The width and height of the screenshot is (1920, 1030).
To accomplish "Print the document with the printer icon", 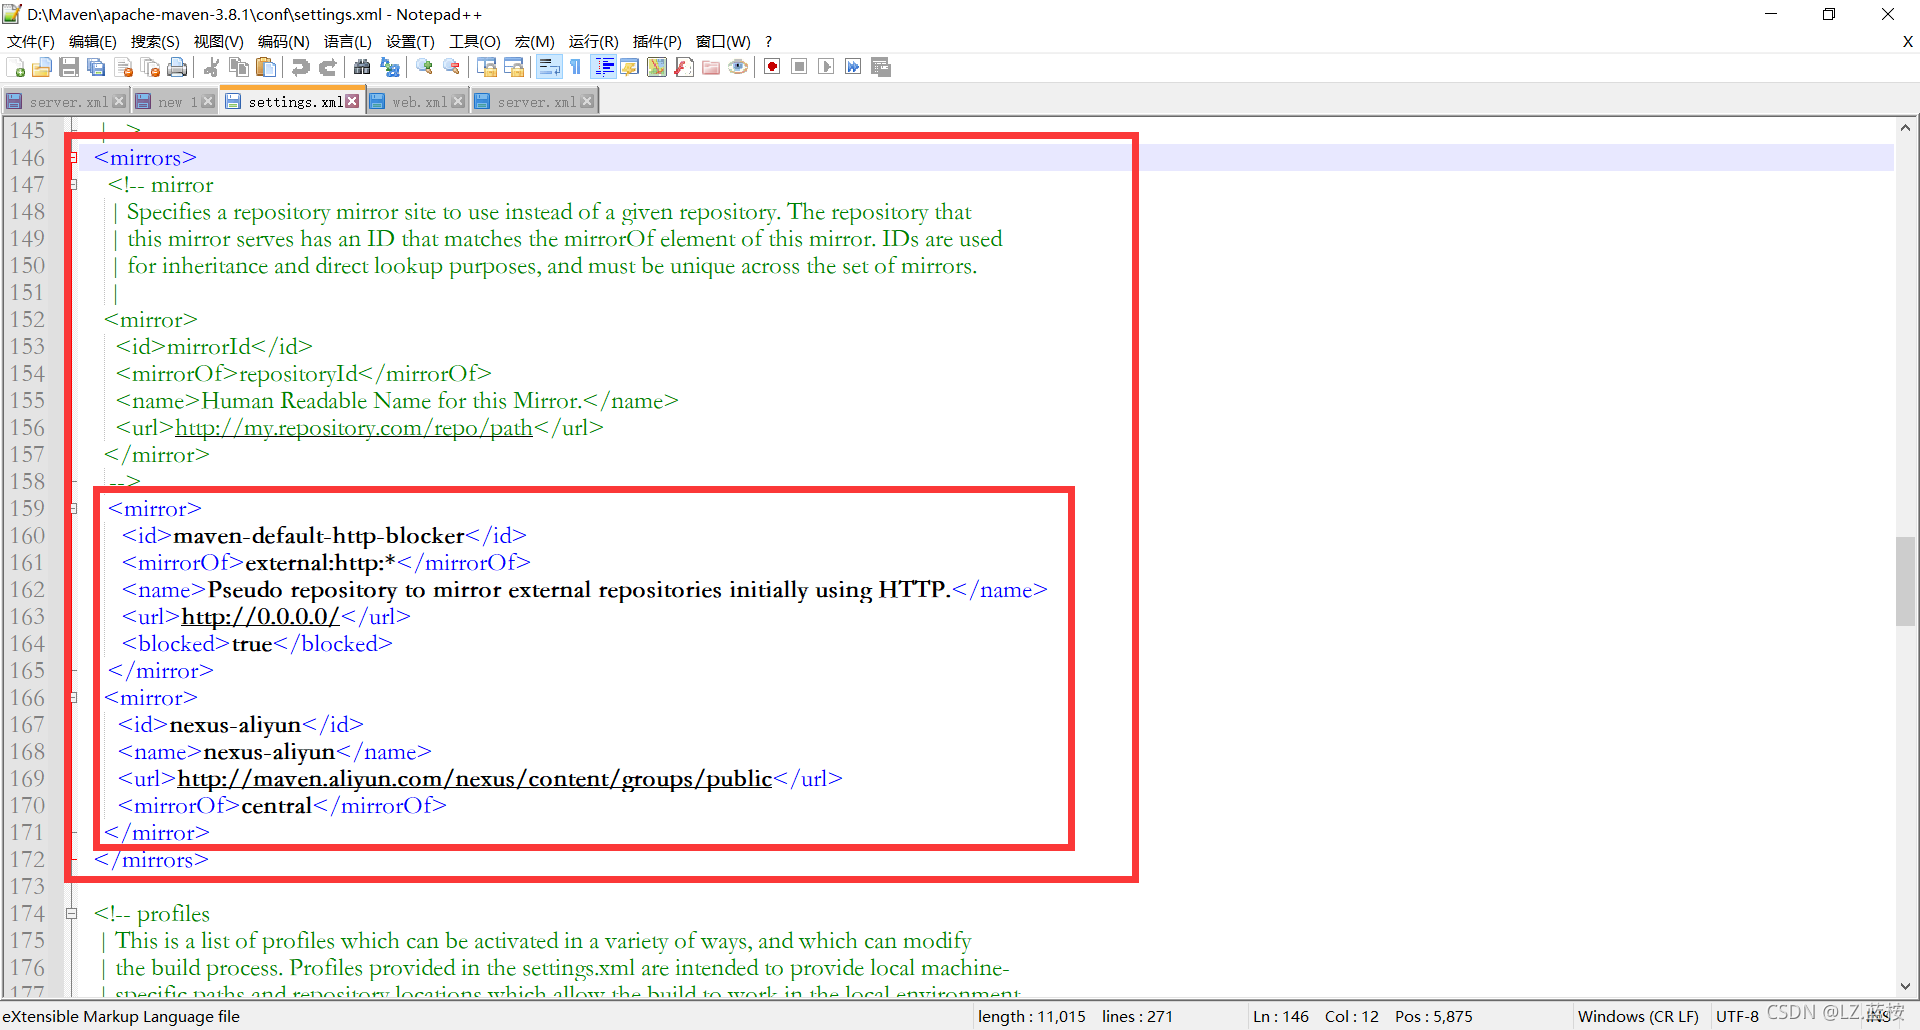I will tap(177, 67).
